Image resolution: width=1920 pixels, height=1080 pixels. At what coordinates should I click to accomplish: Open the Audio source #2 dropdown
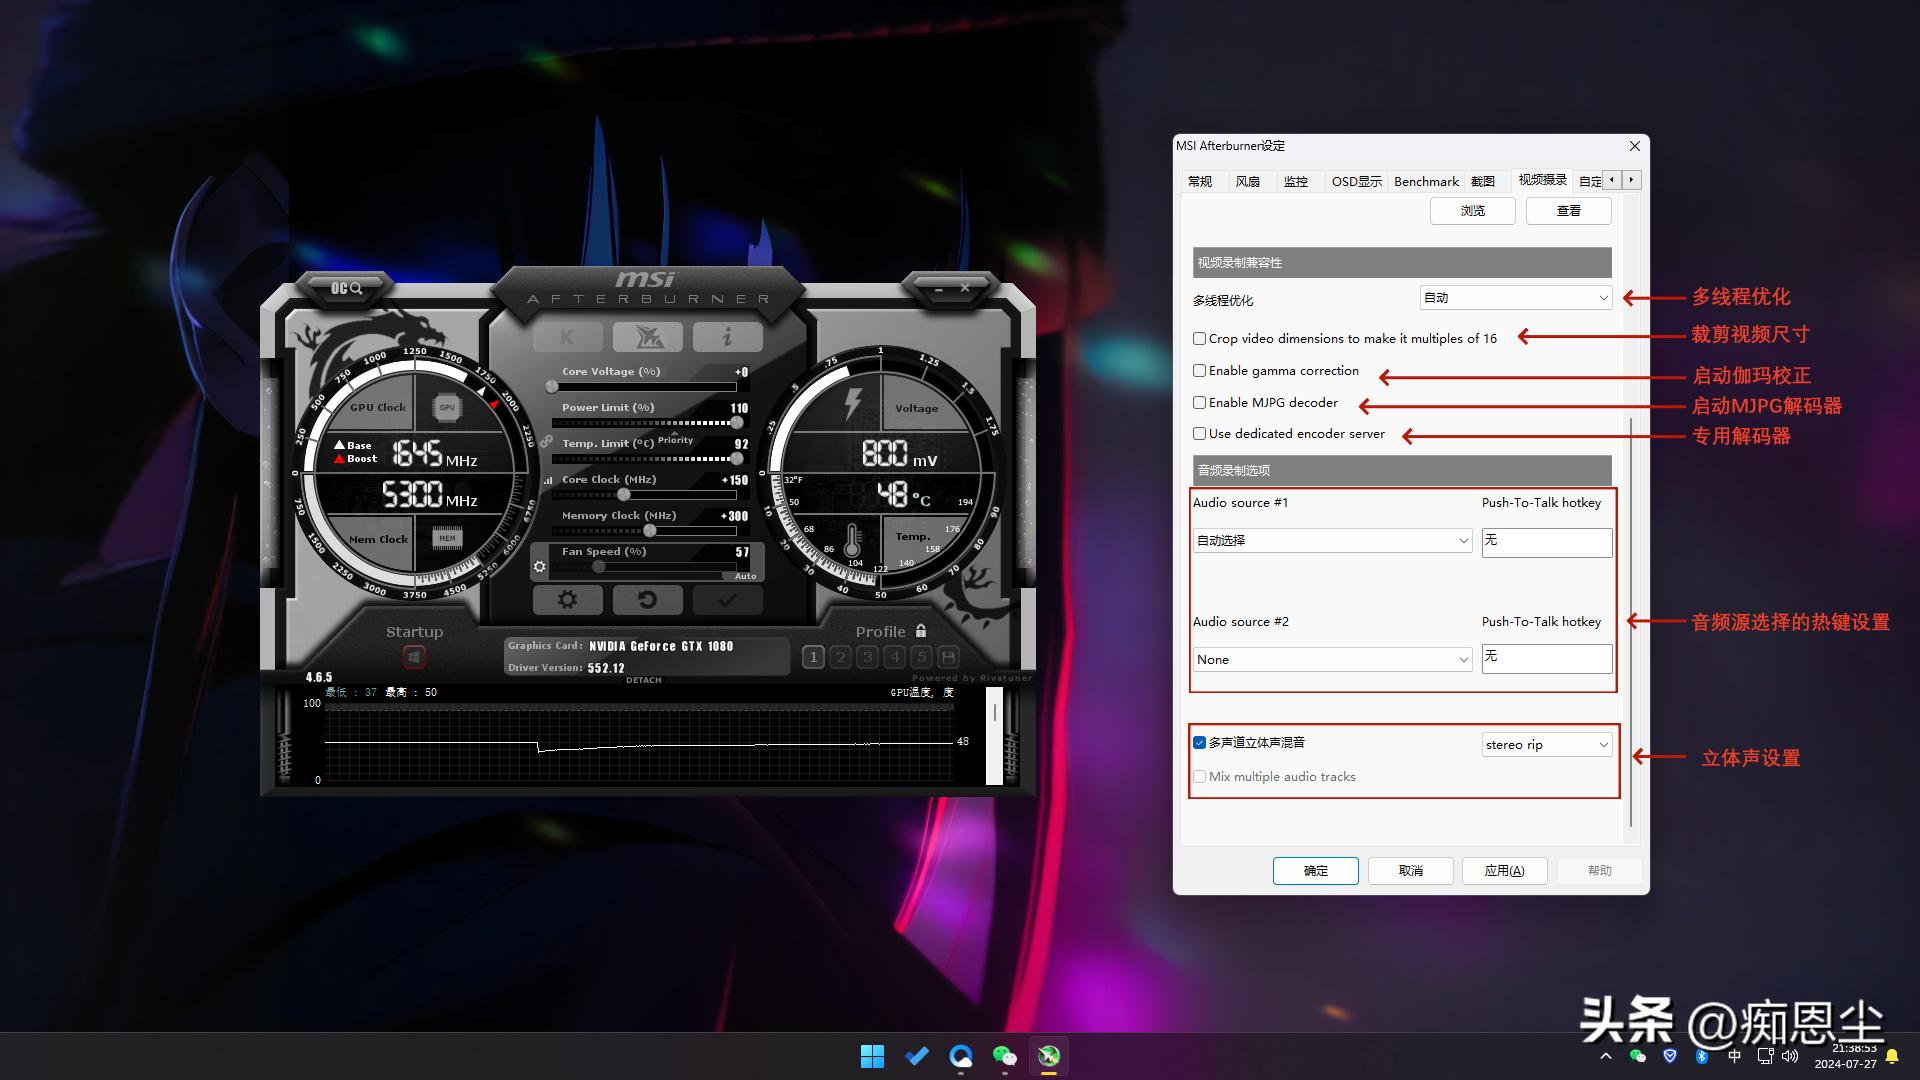pos(1332,660)
